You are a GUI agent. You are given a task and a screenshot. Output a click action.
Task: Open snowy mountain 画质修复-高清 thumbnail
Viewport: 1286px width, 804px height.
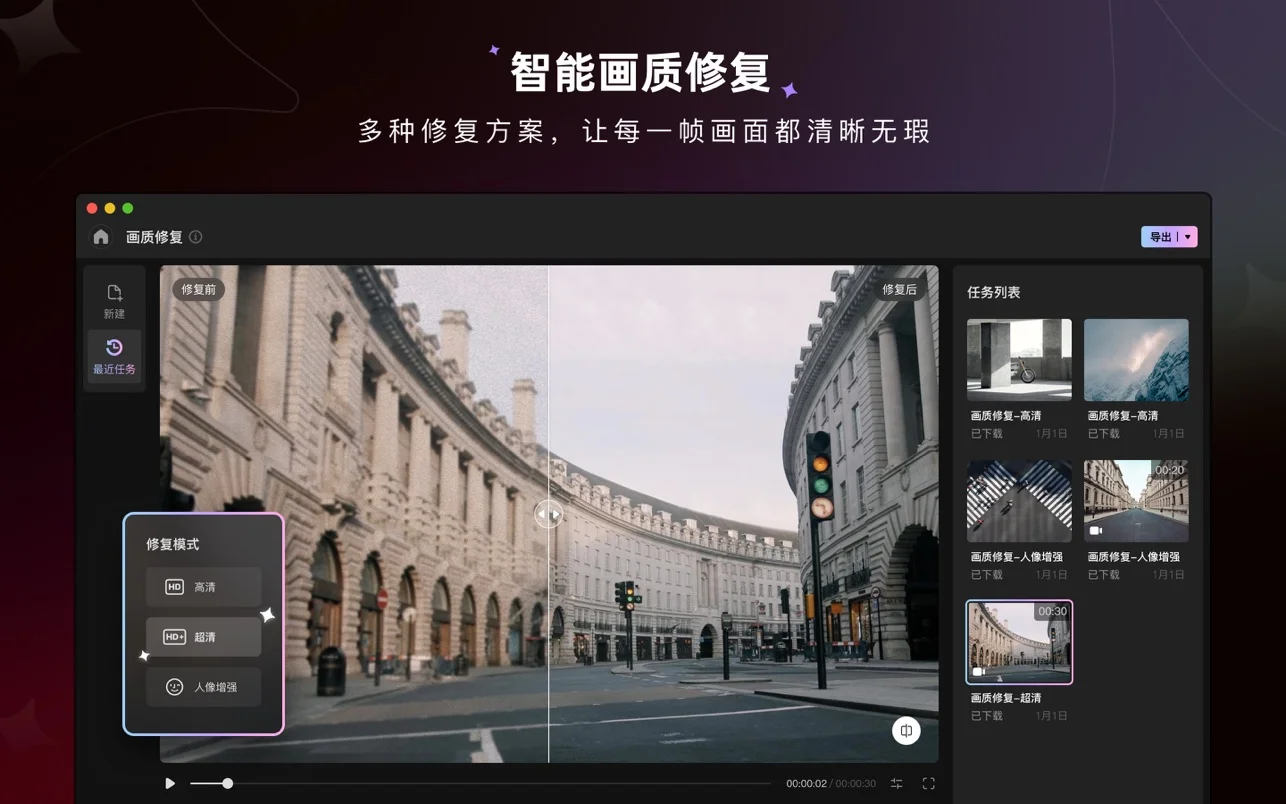point(1136,360)
